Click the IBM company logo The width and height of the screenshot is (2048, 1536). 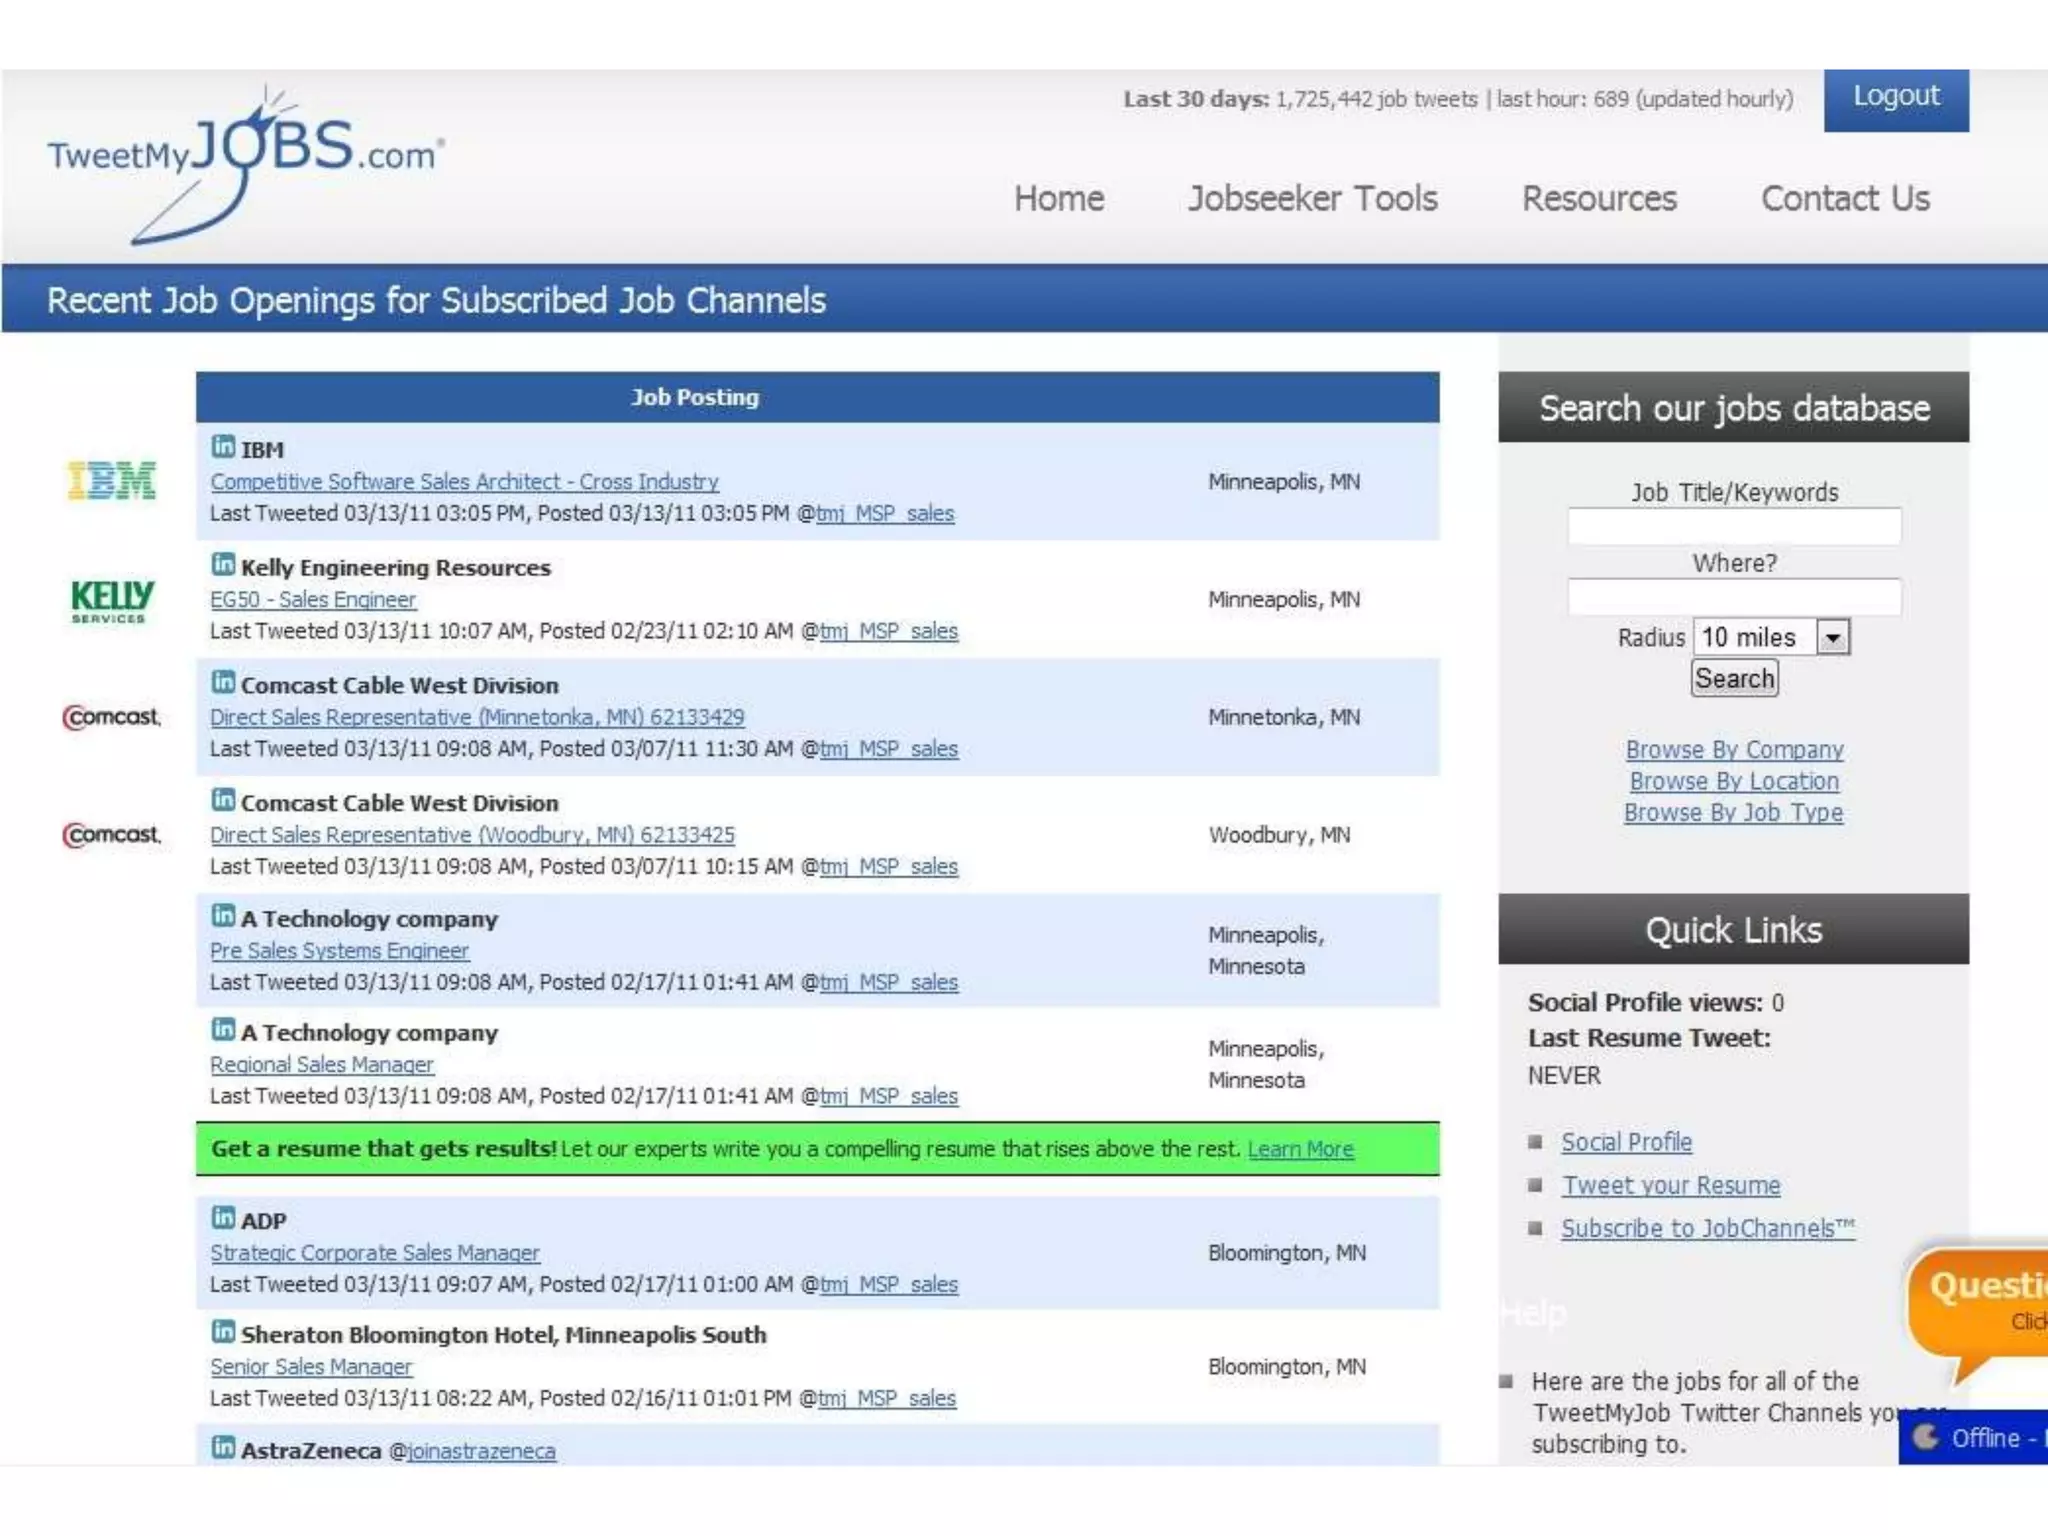coord(111,481)
